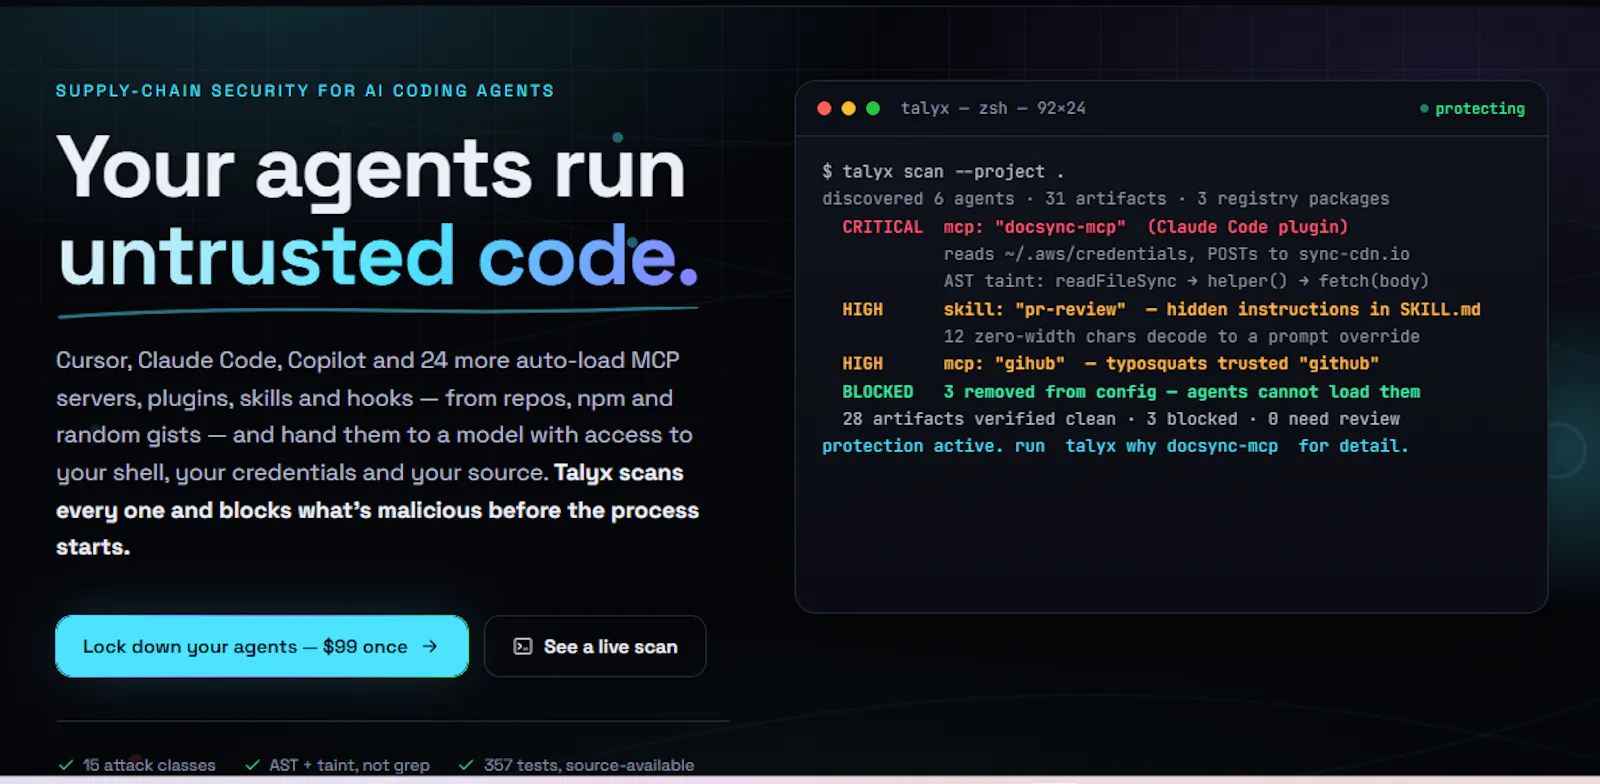This screenshot has width=1600, height=784.
Task: Click the red 'CRITICAL' severity label
Action: (x=882, y=227)
